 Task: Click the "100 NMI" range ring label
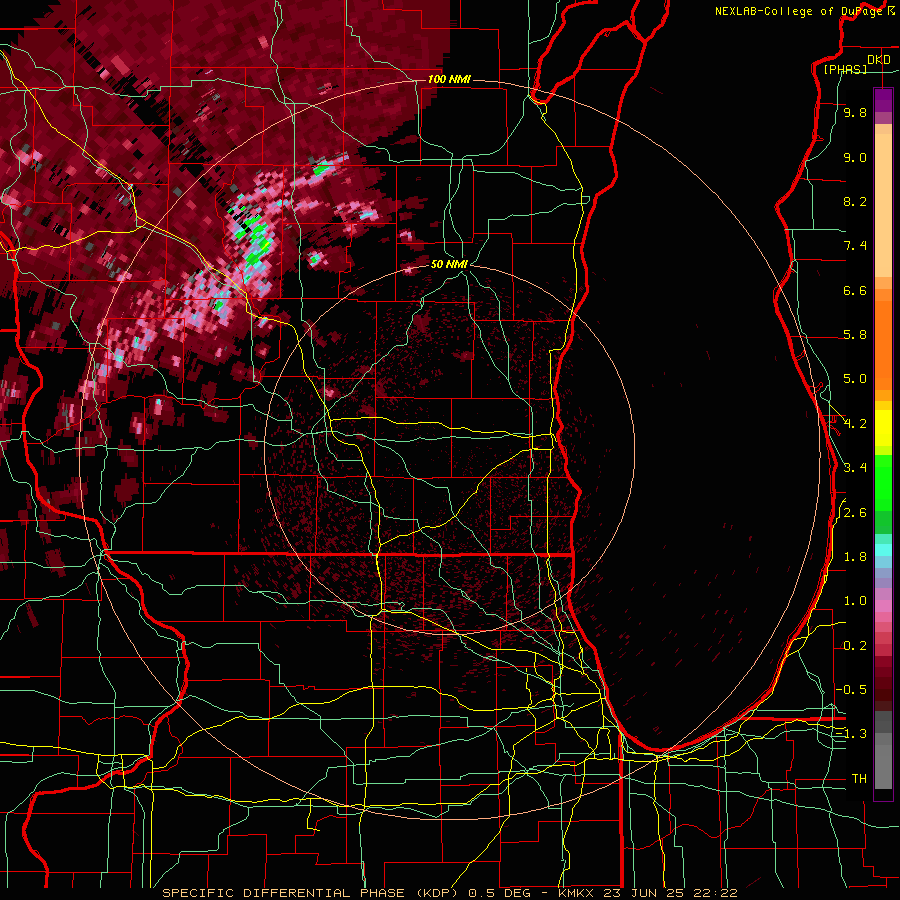(x=449, y=79)
